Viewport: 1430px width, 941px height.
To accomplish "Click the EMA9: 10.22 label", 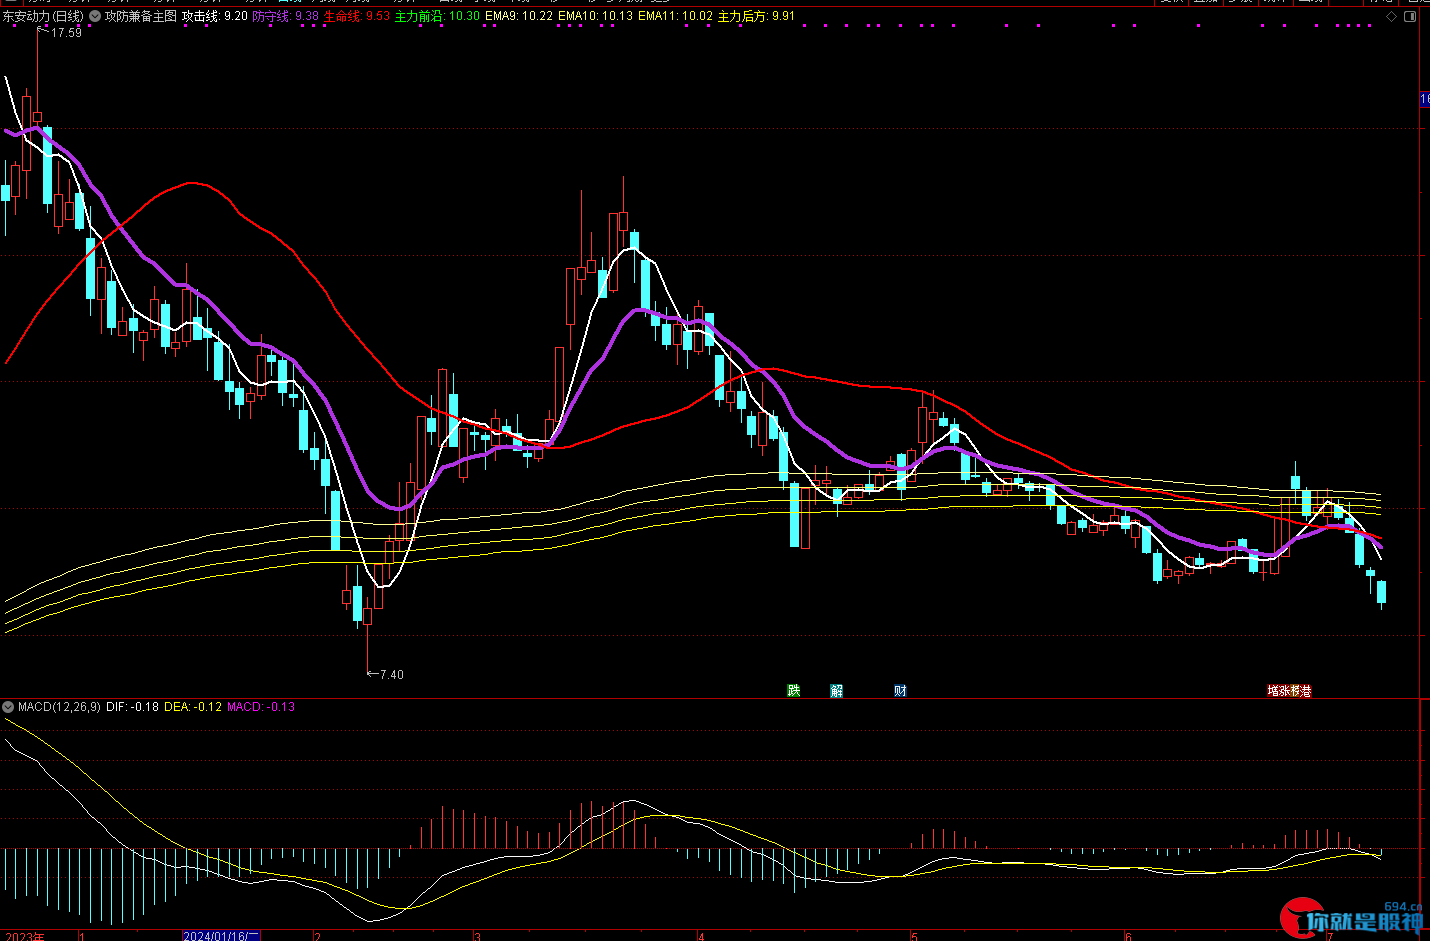I will click(519, 16).
